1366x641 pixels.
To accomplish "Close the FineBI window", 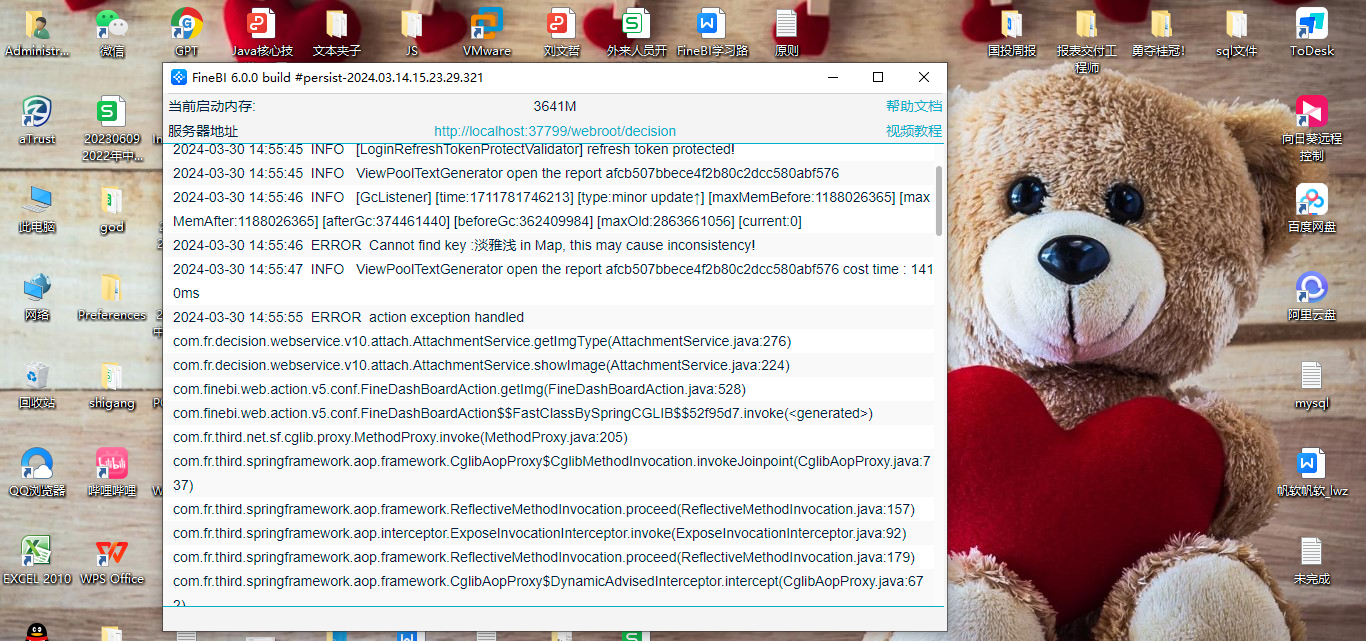I will pyautogui.click(x=924, y=77).
